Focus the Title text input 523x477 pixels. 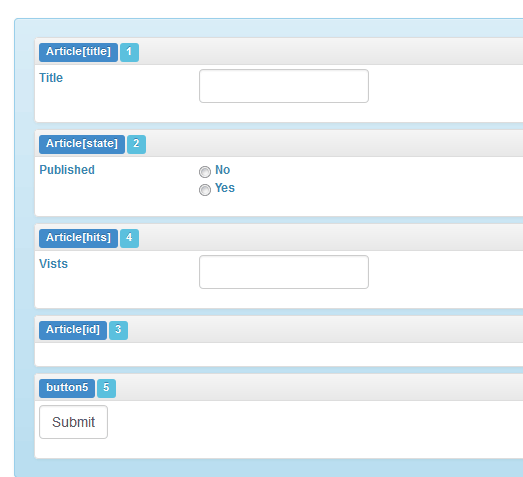(x=284, y=86)
